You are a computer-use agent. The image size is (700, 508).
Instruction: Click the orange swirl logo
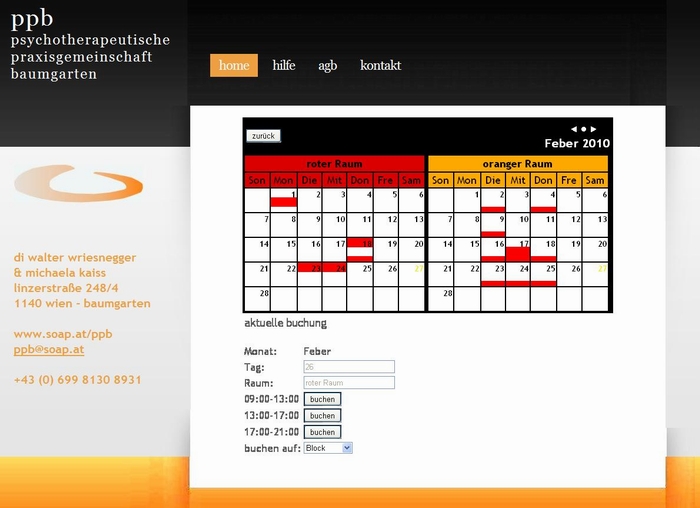click(78, 183)
